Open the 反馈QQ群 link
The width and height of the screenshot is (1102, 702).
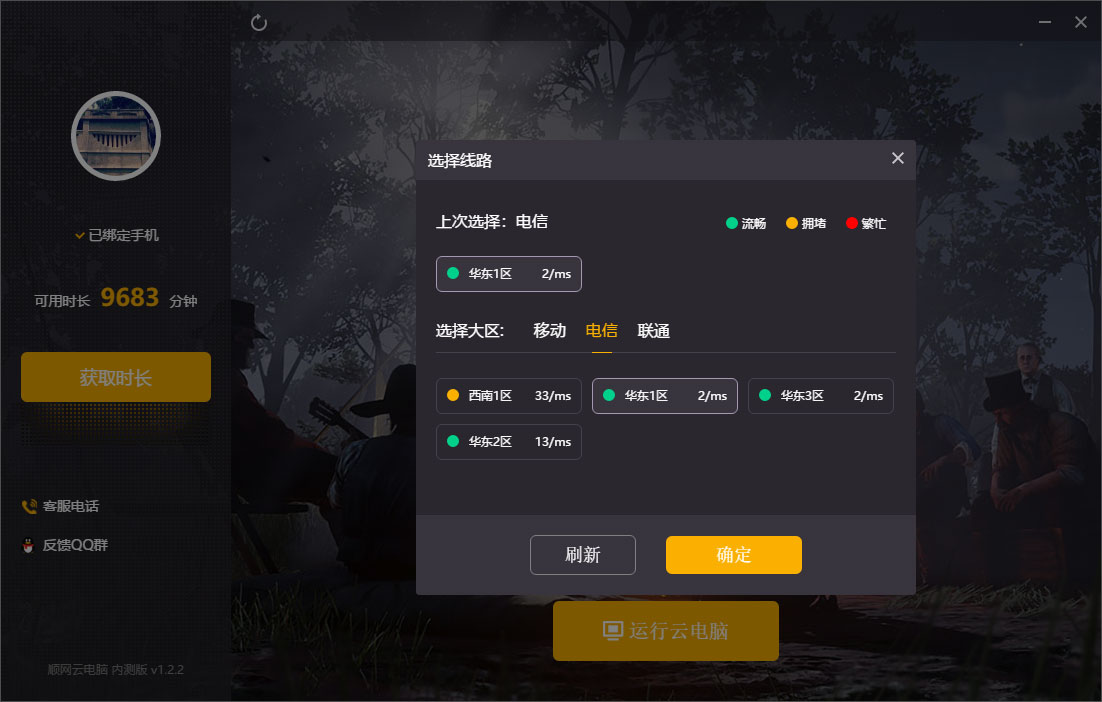point(75,545)
